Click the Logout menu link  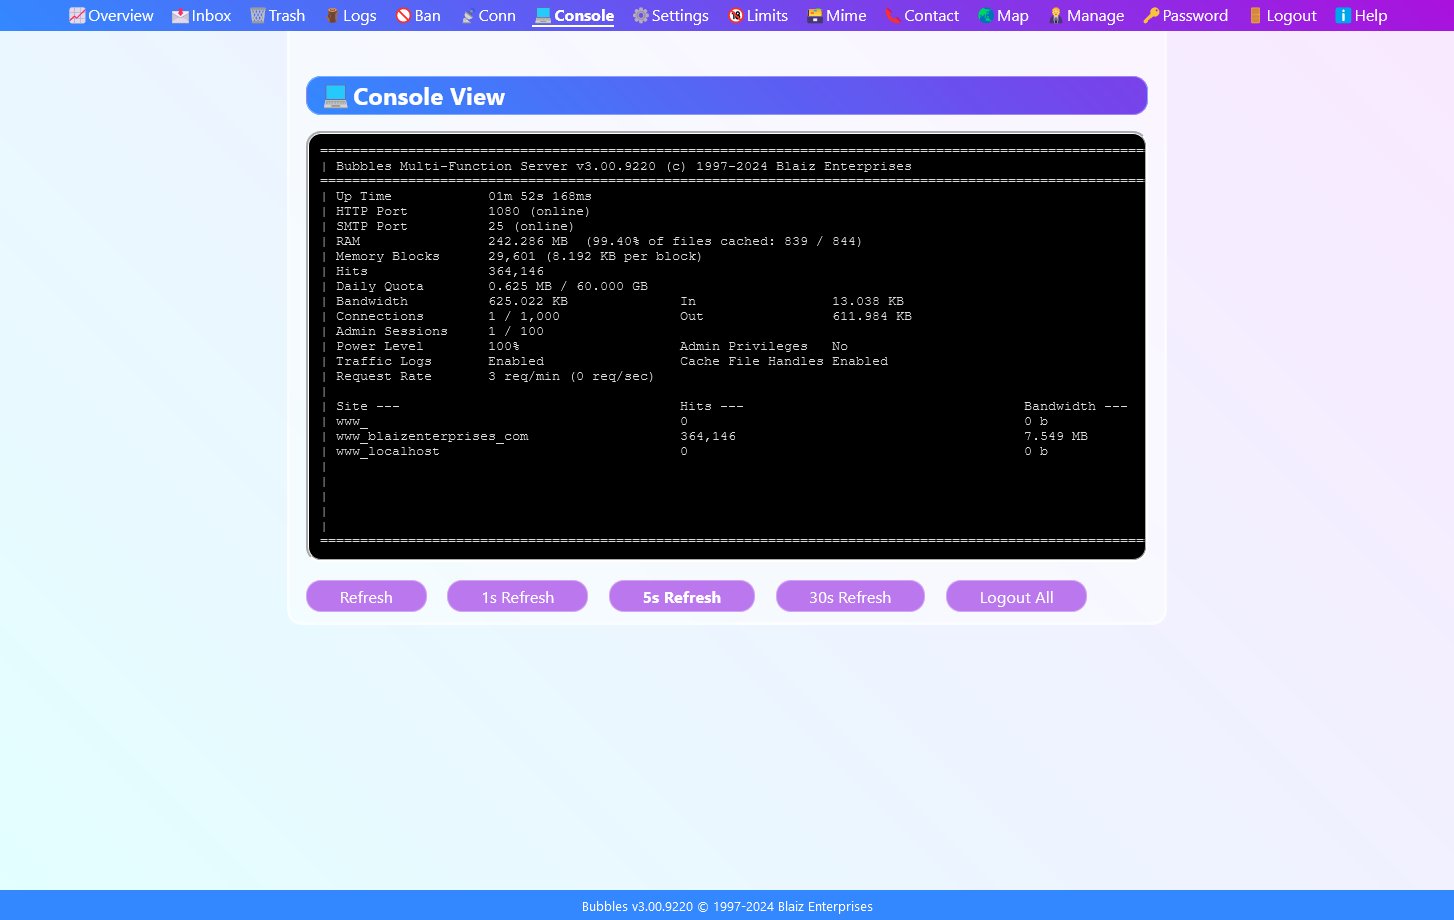[x=1282, y=16]
